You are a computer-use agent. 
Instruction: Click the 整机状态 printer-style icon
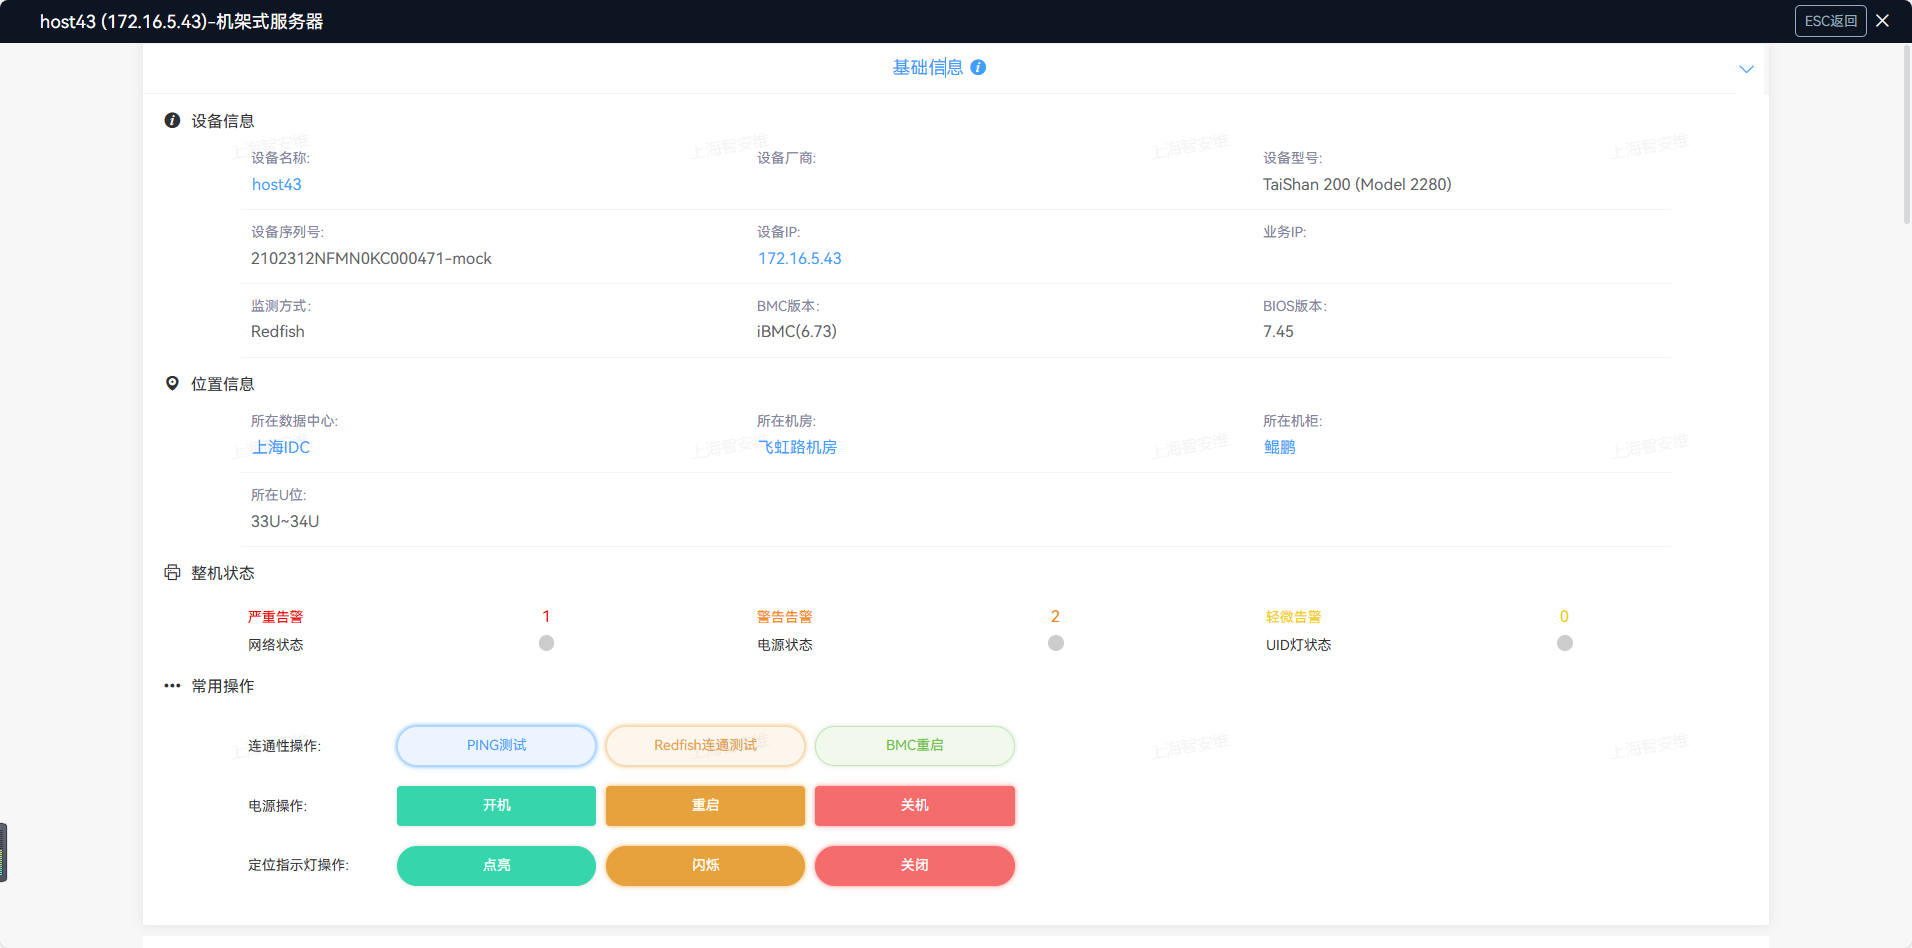coord(172,572)
